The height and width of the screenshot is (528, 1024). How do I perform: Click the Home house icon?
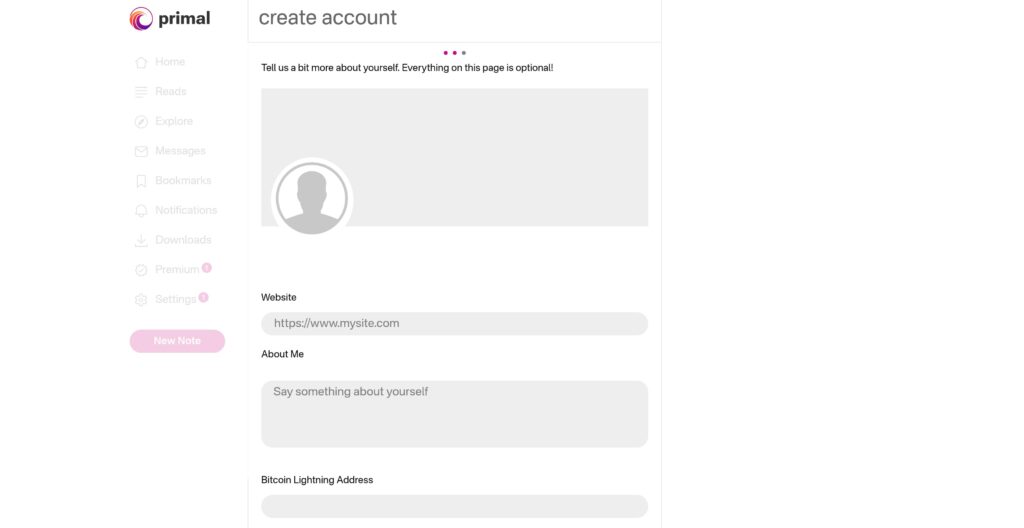(141, 62)
